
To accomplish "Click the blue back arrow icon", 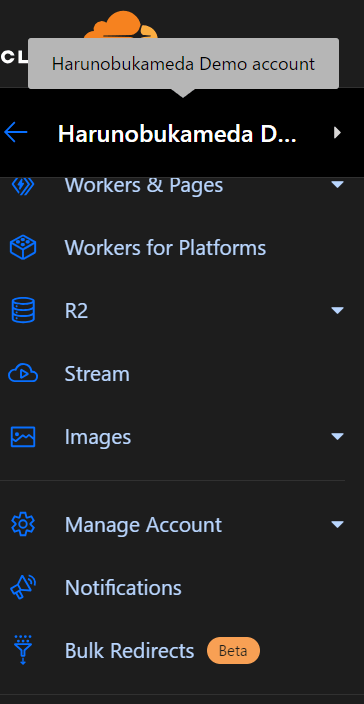I will point(16,133).
